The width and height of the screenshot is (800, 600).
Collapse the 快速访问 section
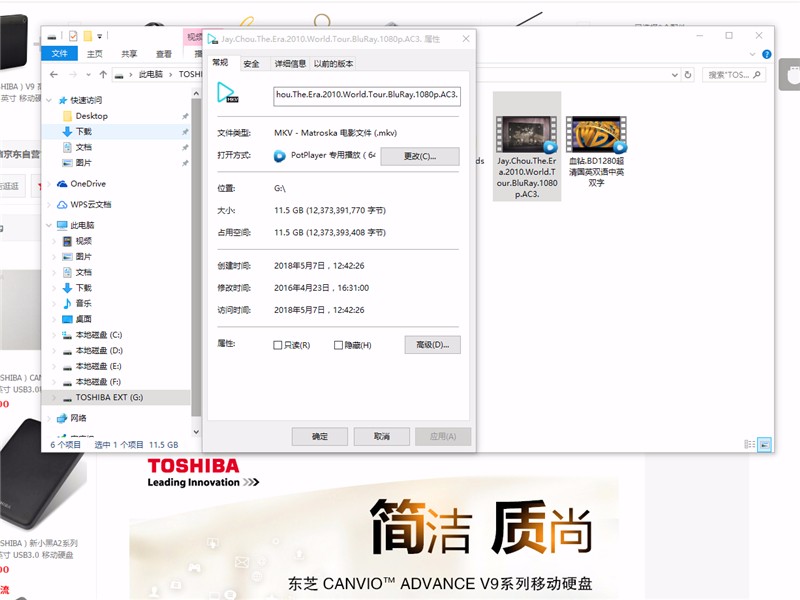[x=49, y=100]
